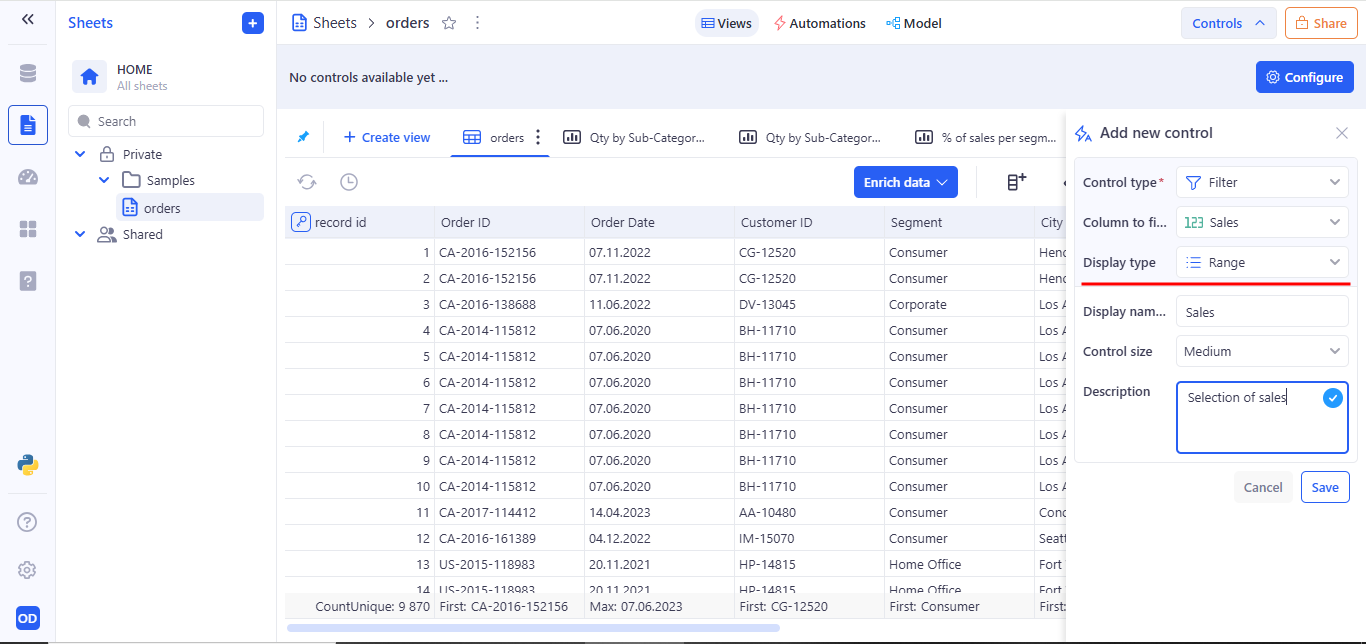Click the record id key icon
1366x644 pixels.
tap(301, 222)
